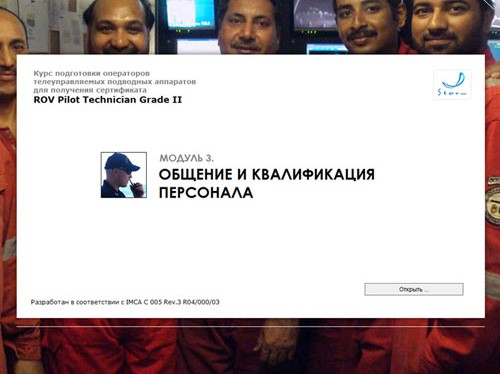
Task: Select the radio operator thumbnail photo
Action: click(124, 175)
